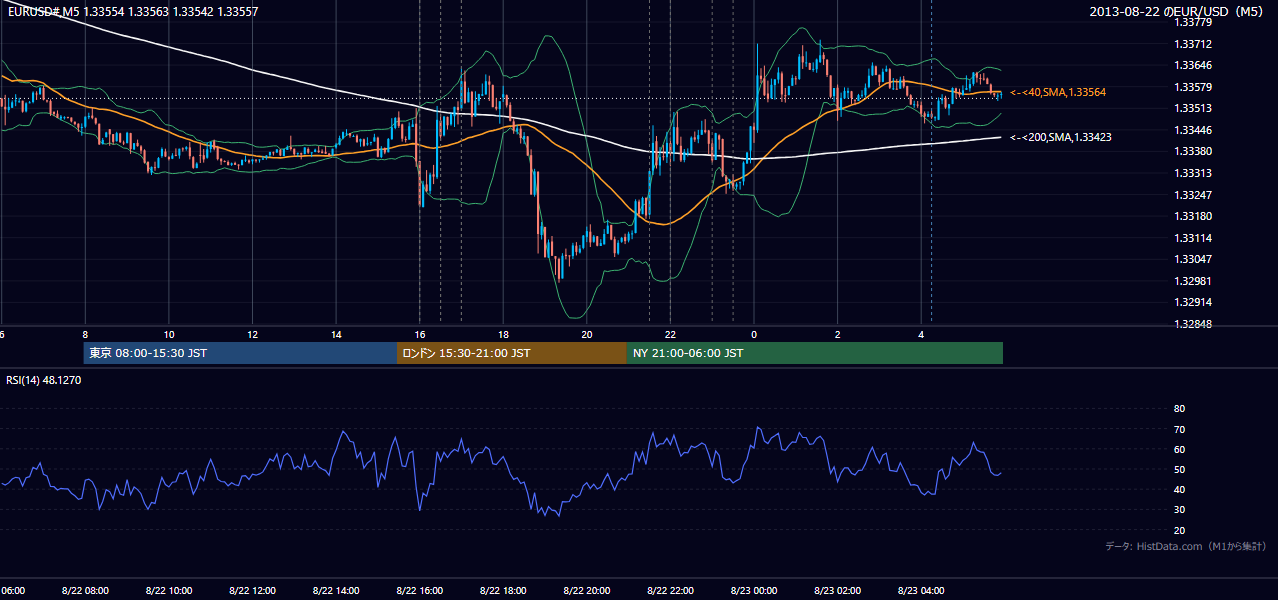Click price axis label 1.33646

[1192, 65]
